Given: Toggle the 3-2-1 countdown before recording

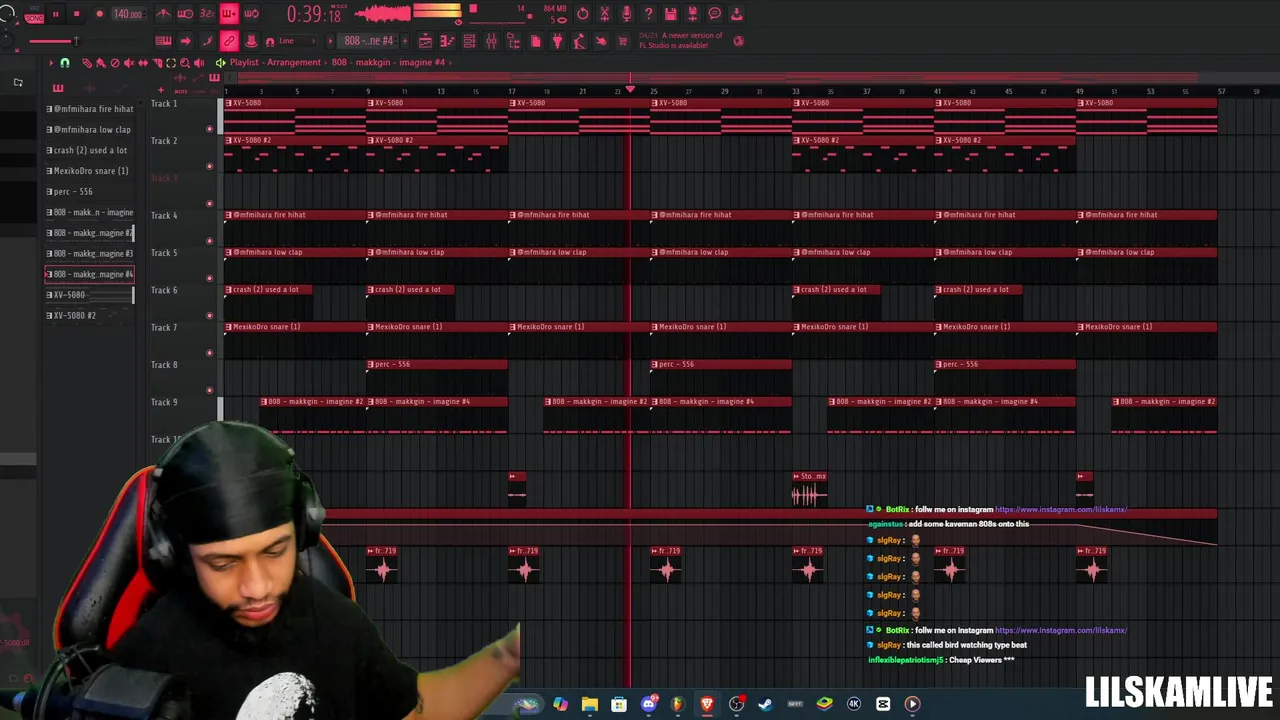Looking at the screenshot, I should click(207, 14).
